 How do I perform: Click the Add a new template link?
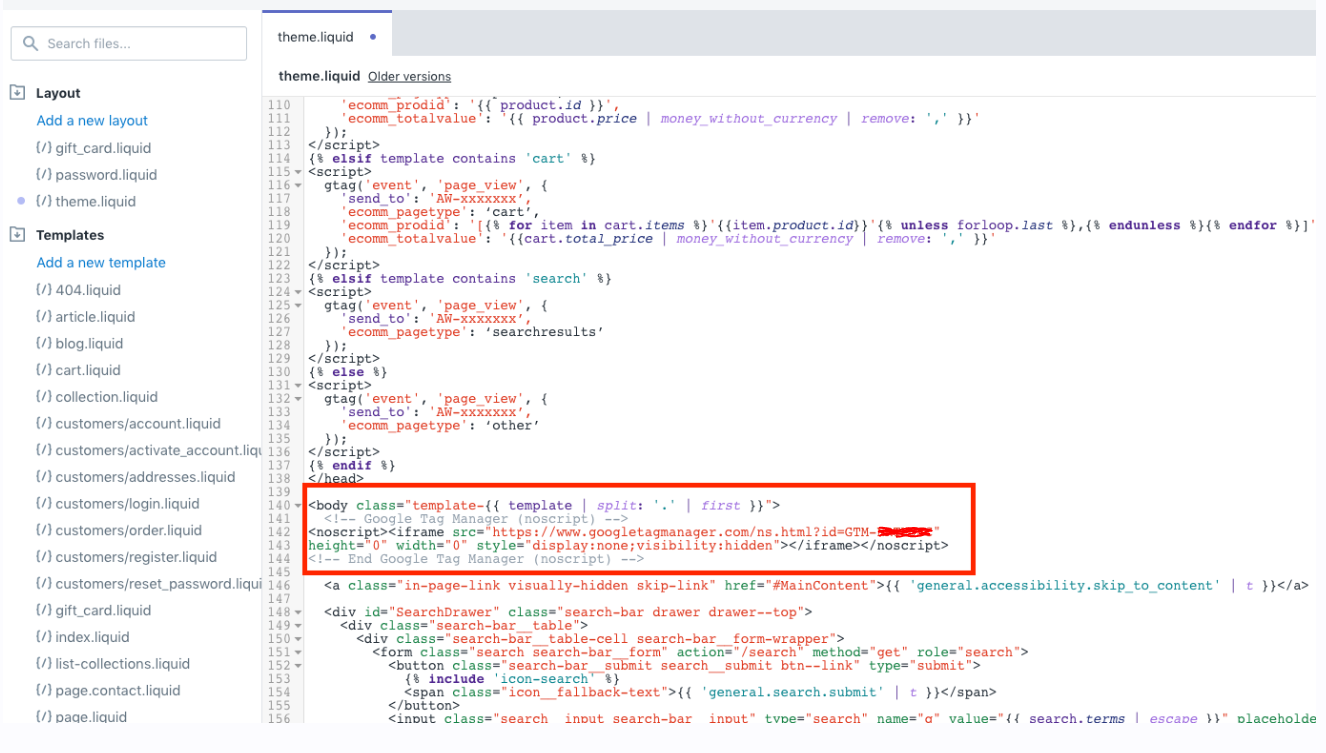coord(101,262)
